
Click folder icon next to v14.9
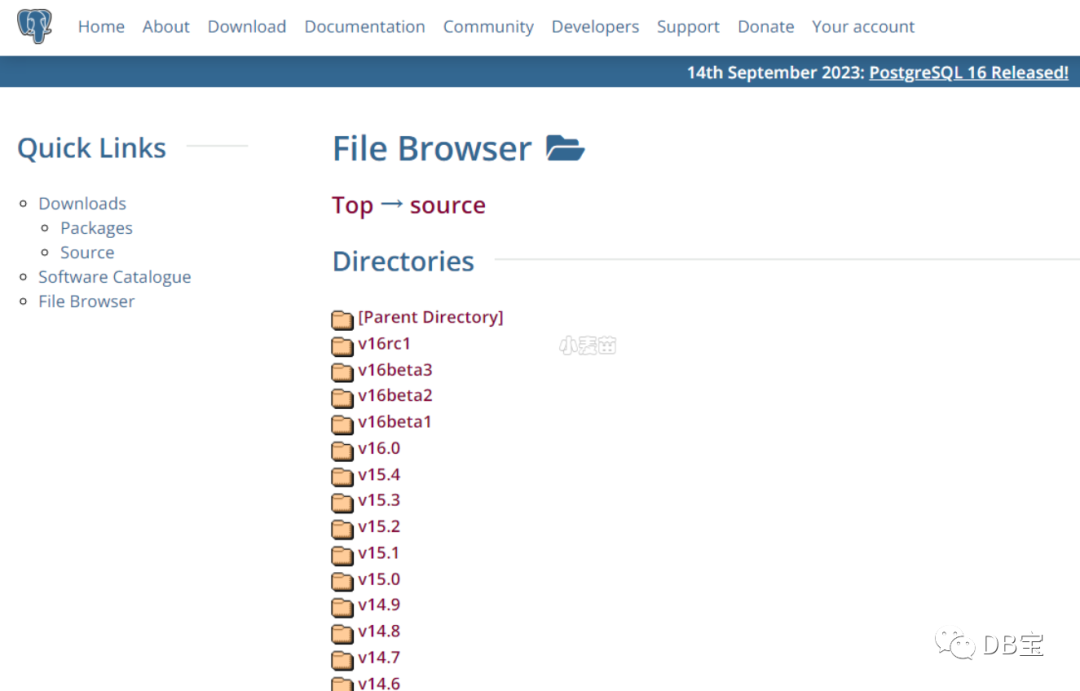[342, 607]
